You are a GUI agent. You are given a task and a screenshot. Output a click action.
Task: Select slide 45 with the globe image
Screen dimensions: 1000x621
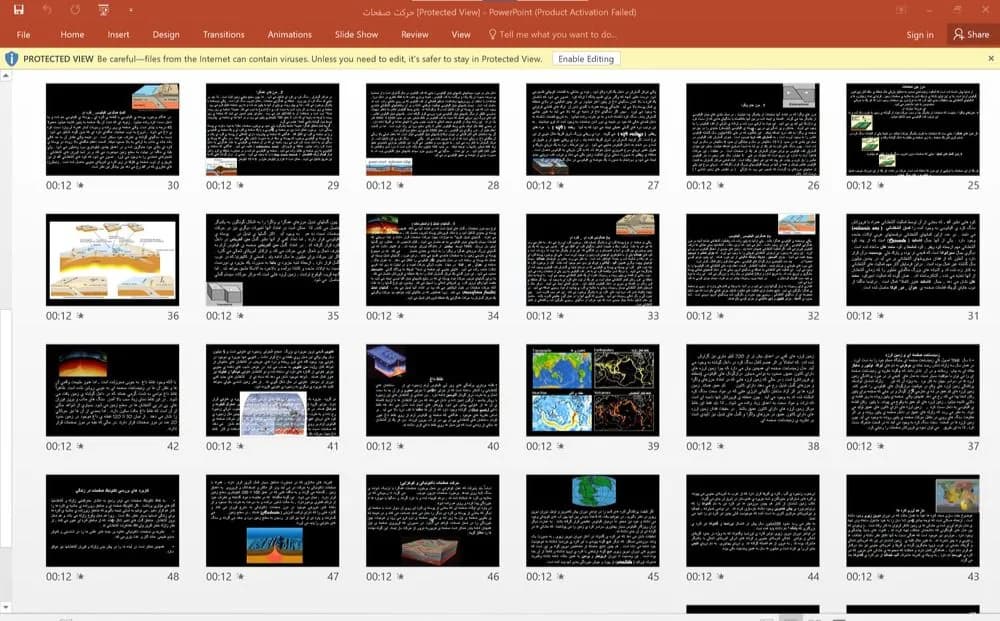click(x=592, y=520)
